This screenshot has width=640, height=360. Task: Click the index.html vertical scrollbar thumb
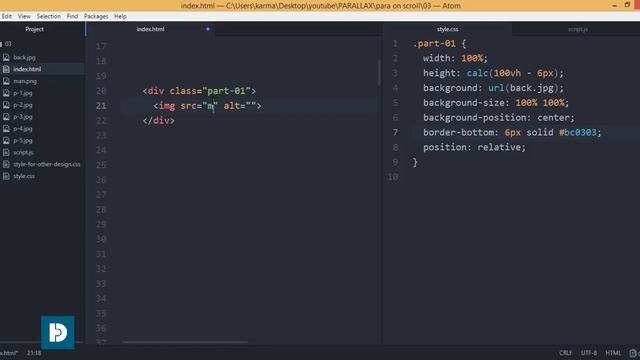379,73
